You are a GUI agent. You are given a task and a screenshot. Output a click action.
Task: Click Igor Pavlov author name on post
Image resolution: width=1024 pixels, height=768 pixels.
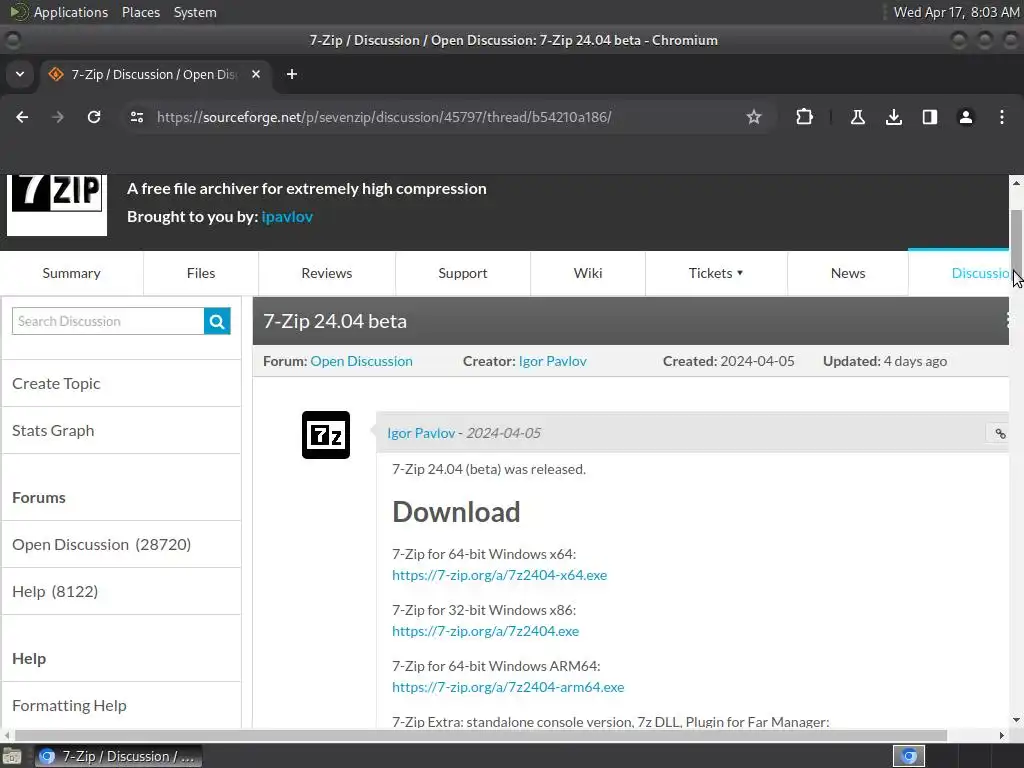point(421,433)
